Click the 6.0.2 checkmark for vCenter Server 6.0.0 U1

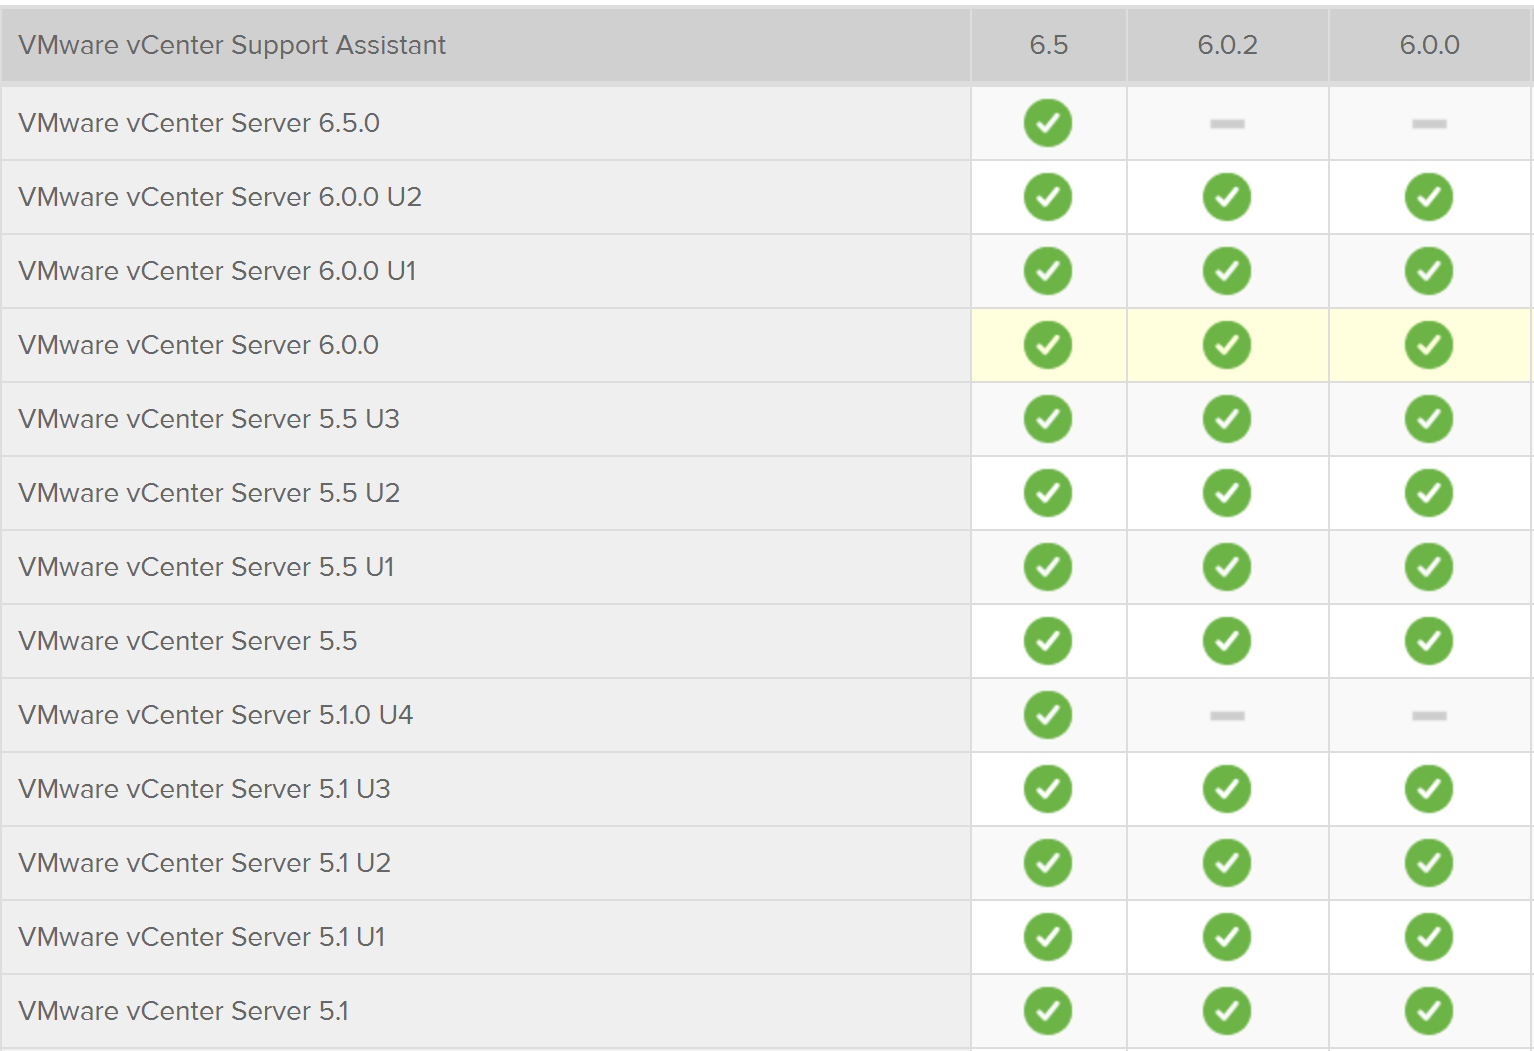1227,271
